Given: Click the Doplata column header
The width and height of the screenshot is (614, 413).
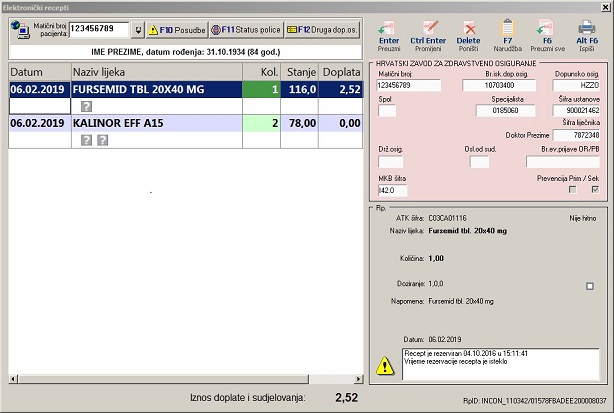Looking at the screenshot, I should [341, 72].
